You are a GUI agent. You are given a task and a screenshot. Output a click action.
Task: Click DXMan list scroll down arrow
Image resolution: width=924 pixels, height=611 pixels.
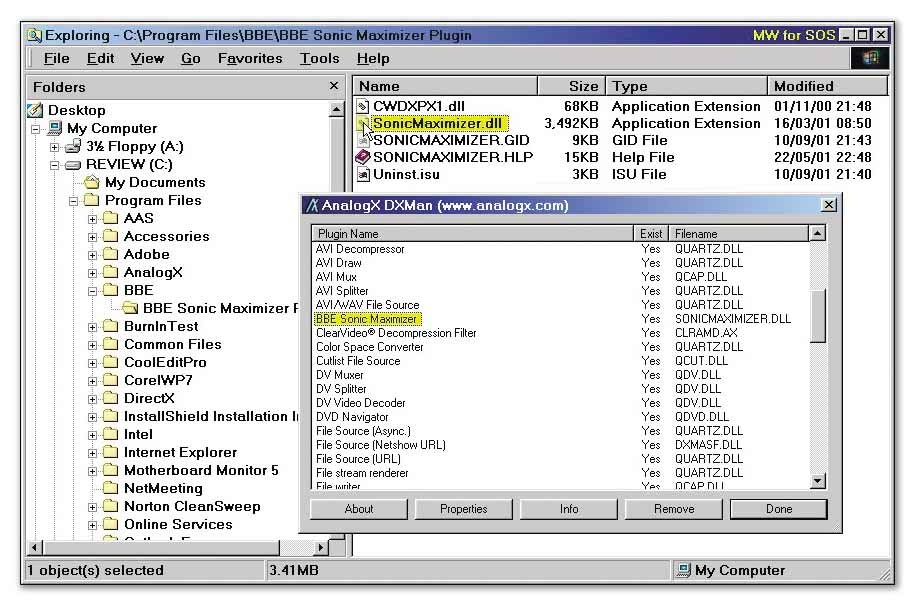tap(817, 481)
